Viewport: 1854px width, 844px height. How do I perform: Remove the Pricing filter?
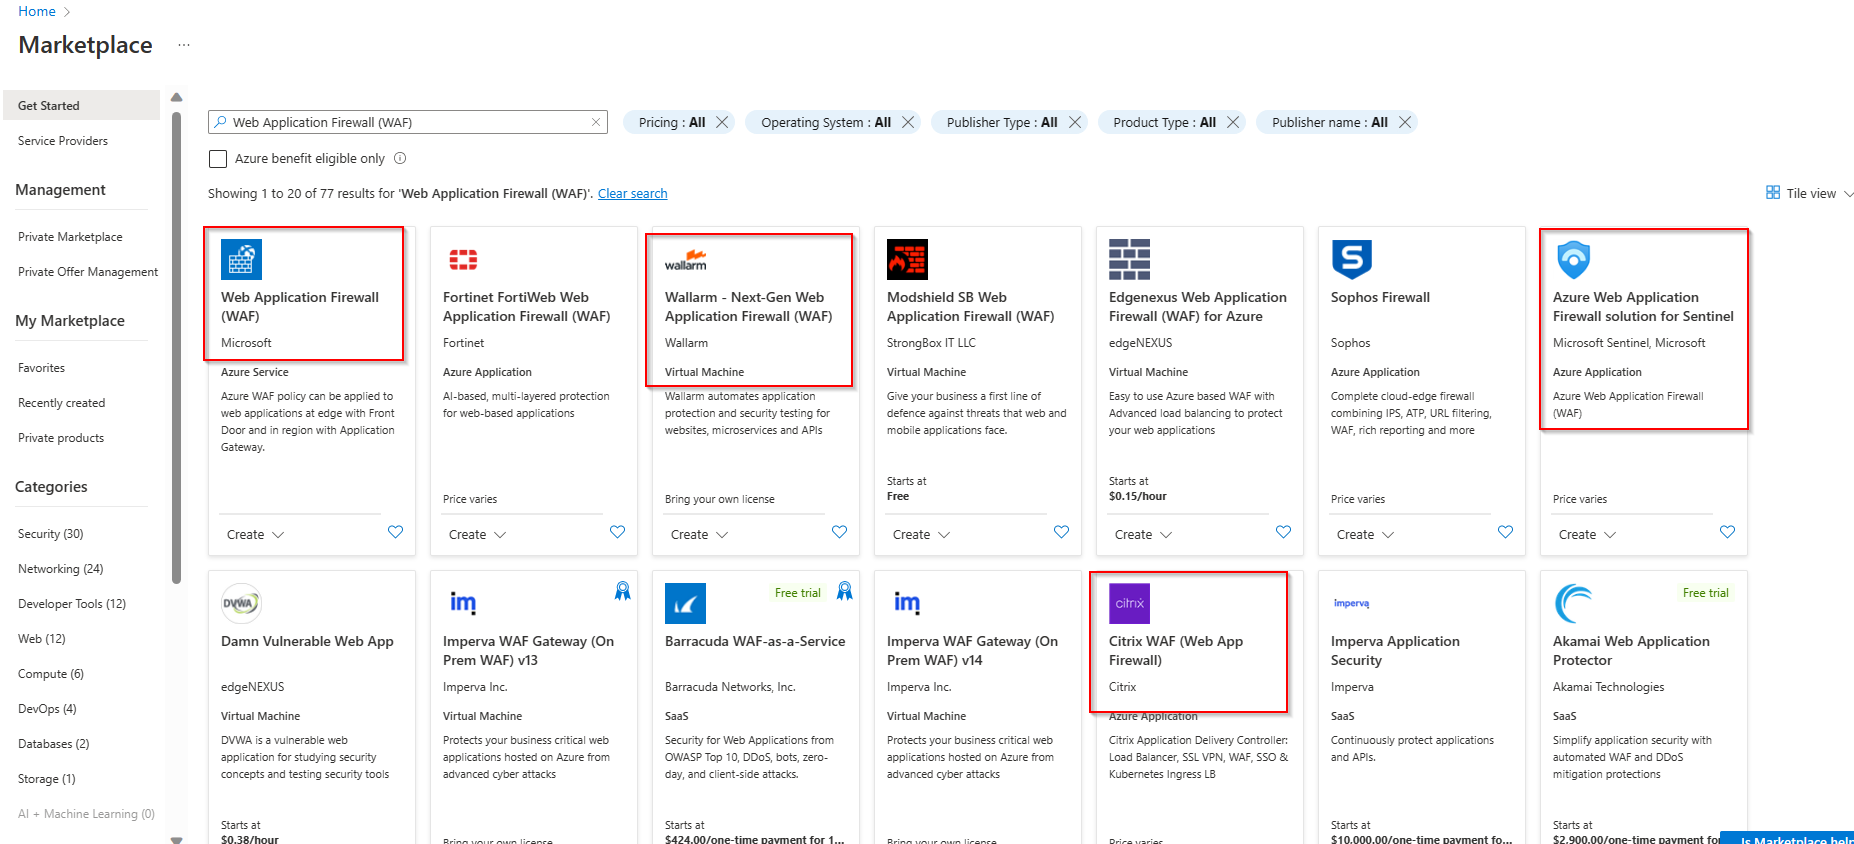click(722, 122)
